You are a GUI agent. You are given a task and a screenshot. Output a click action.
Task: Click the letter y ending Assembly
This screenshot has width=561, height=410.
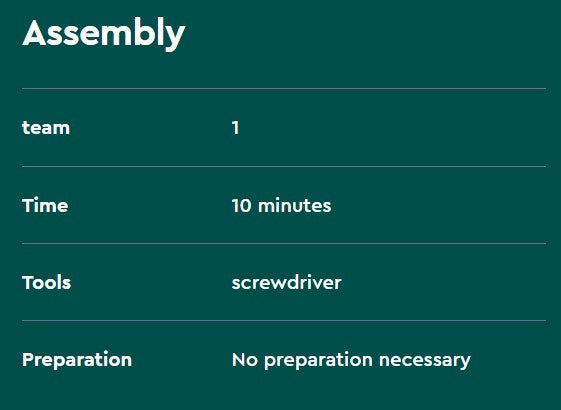(175, 38)
